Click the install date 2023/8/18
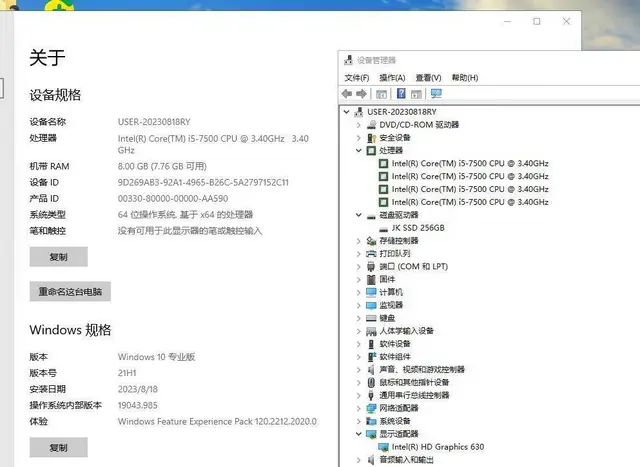This screenshot has width=640, height=467. click(x=138, y=389)
